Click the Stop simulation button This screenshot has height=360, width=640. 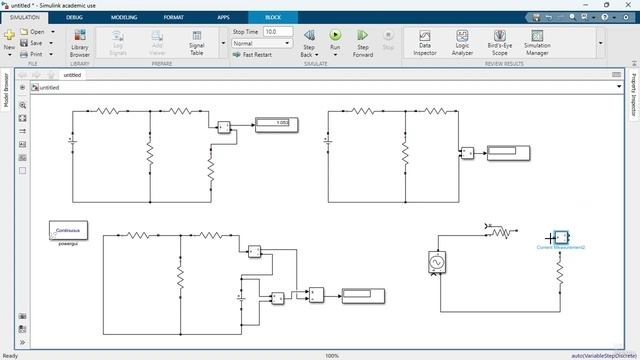pos(388,40)
